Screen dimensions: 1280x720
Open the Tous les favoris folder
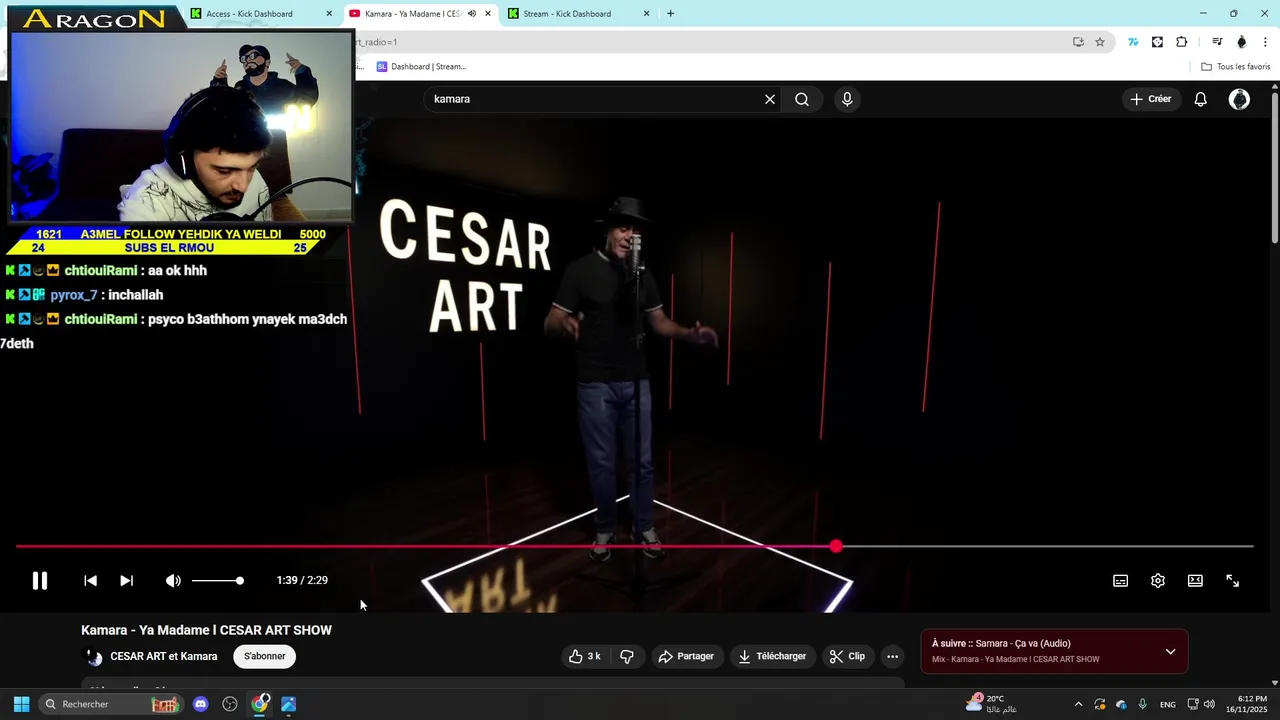[x=1236, y=66]
